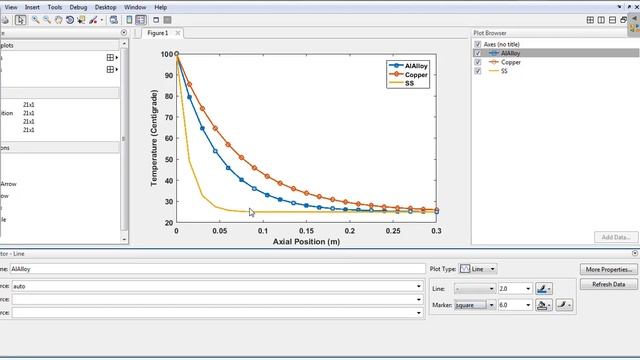Screen dimensions: 640x360
Task: Collapse the Figure Palette panel round button
Action: (x=124, y=32)
